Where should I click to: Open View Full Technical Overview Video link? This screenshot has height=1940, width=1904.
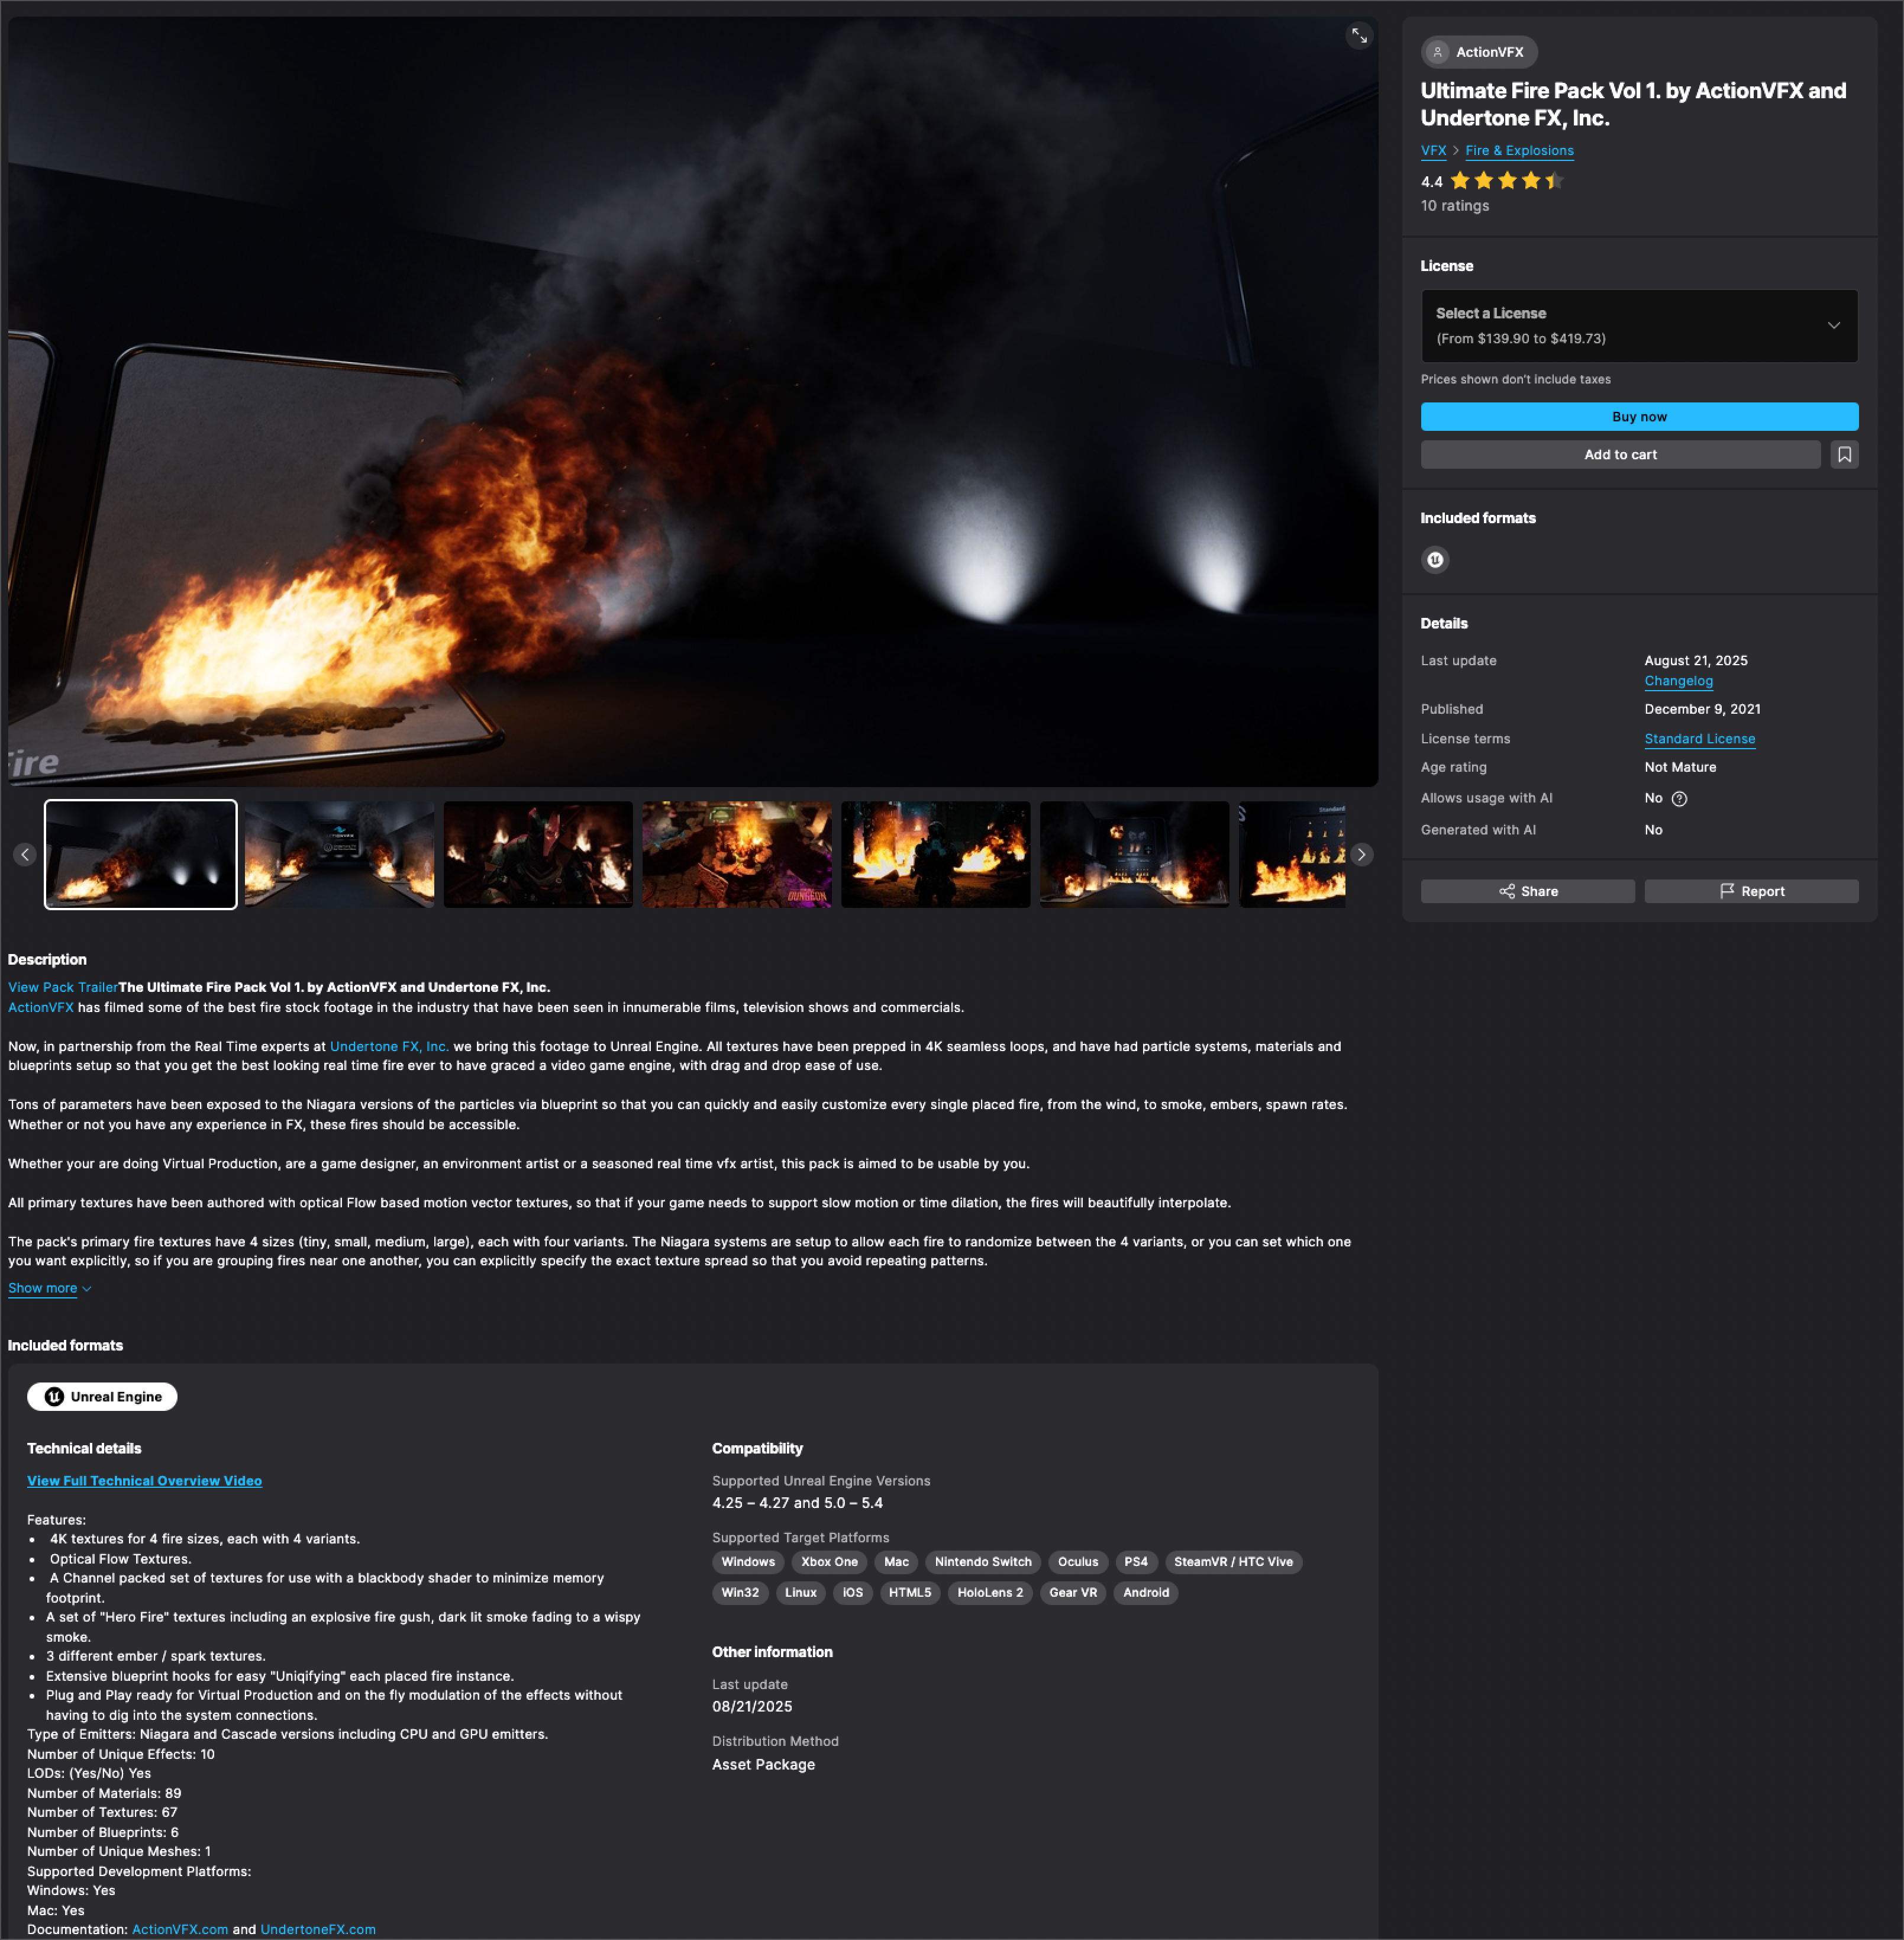[x=144, y=1481]
